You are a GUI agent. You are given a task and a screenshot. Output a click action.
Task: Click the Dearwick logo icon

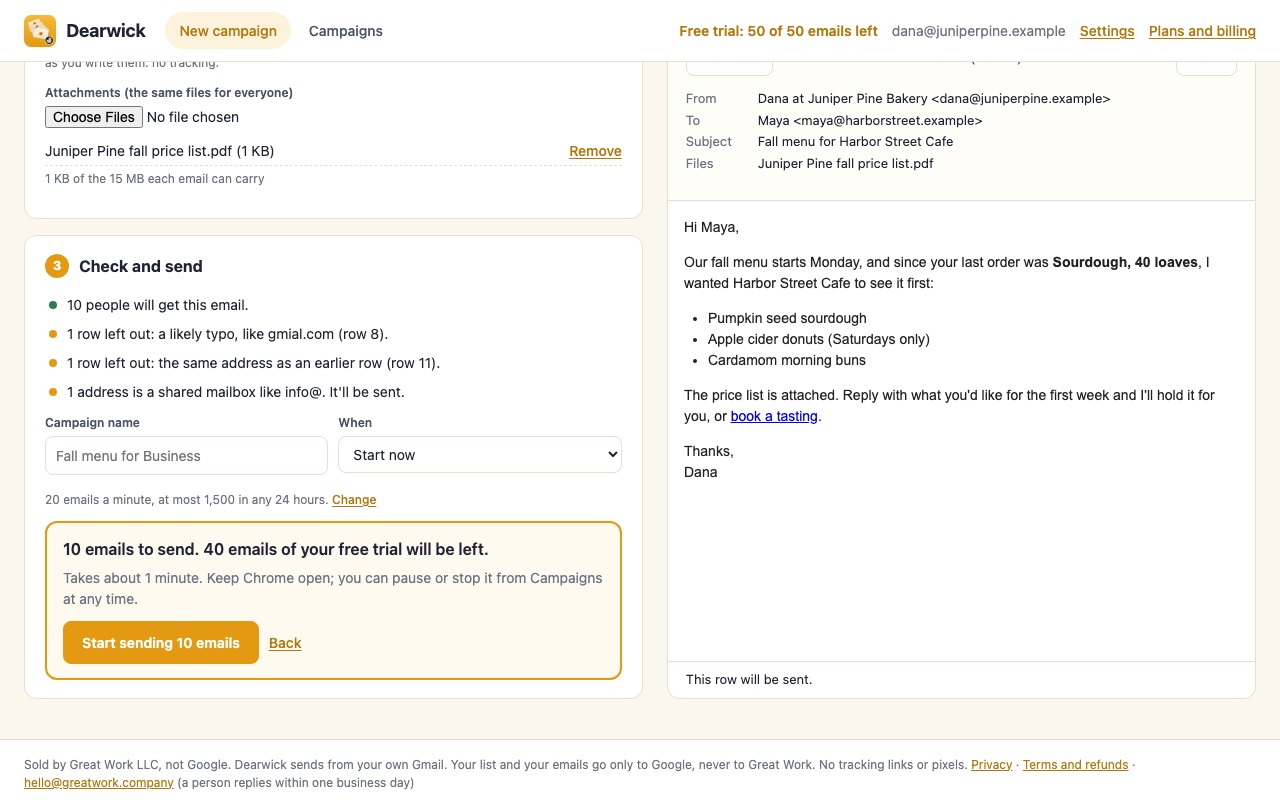tap(40, 31)
